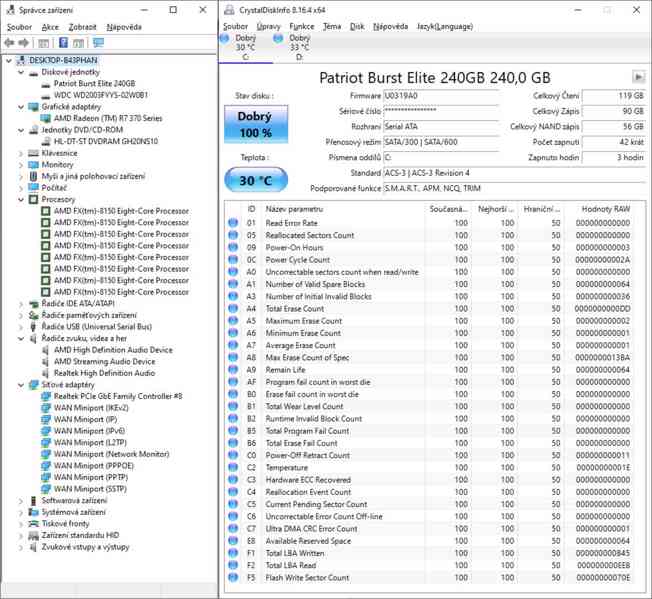Click the Dobrý 100 % health status button
This screenshot has width=652, height=599.
[x=256, y=124]
